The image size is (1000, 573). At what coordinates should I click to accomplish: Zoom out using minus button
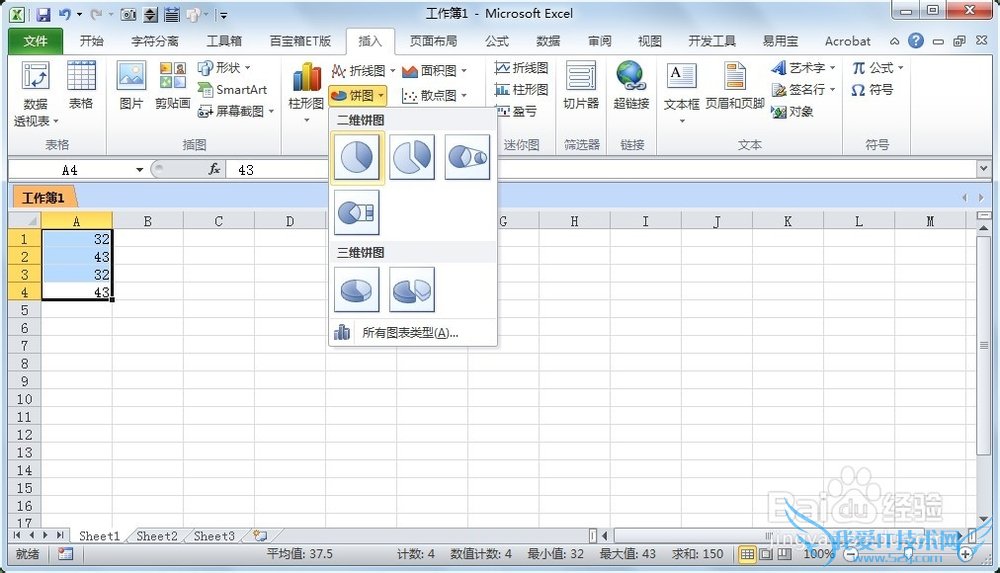850,554
